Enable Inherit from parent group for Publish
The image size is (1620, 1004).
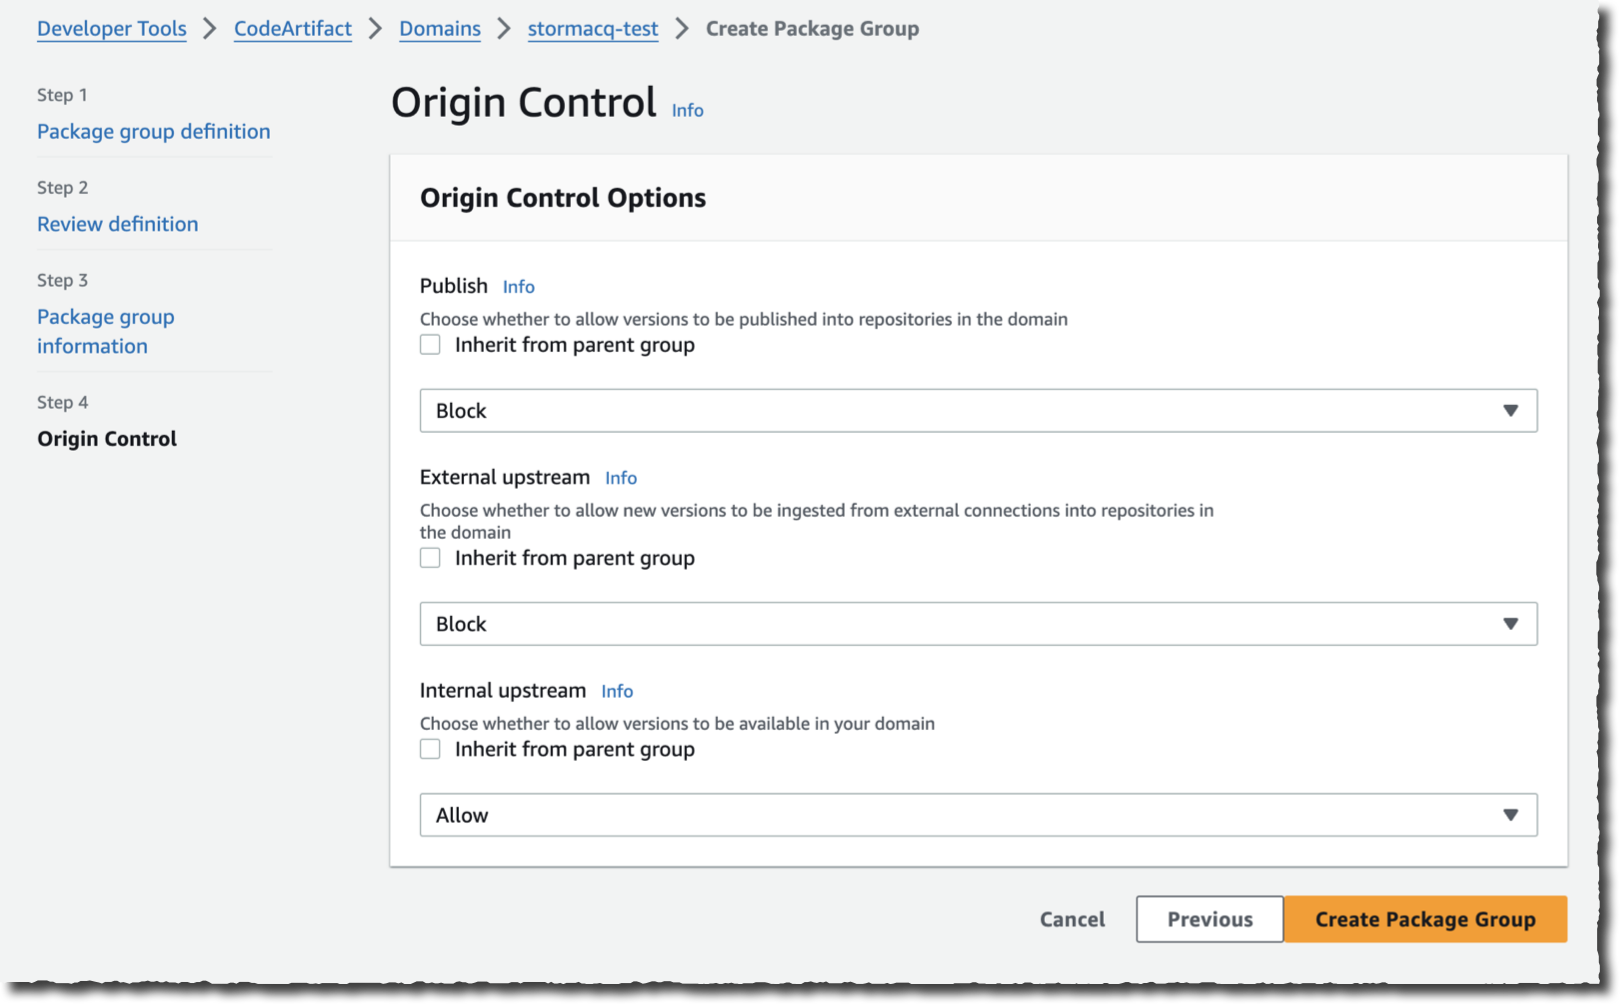pyautogui.click(x=430, y=344)
